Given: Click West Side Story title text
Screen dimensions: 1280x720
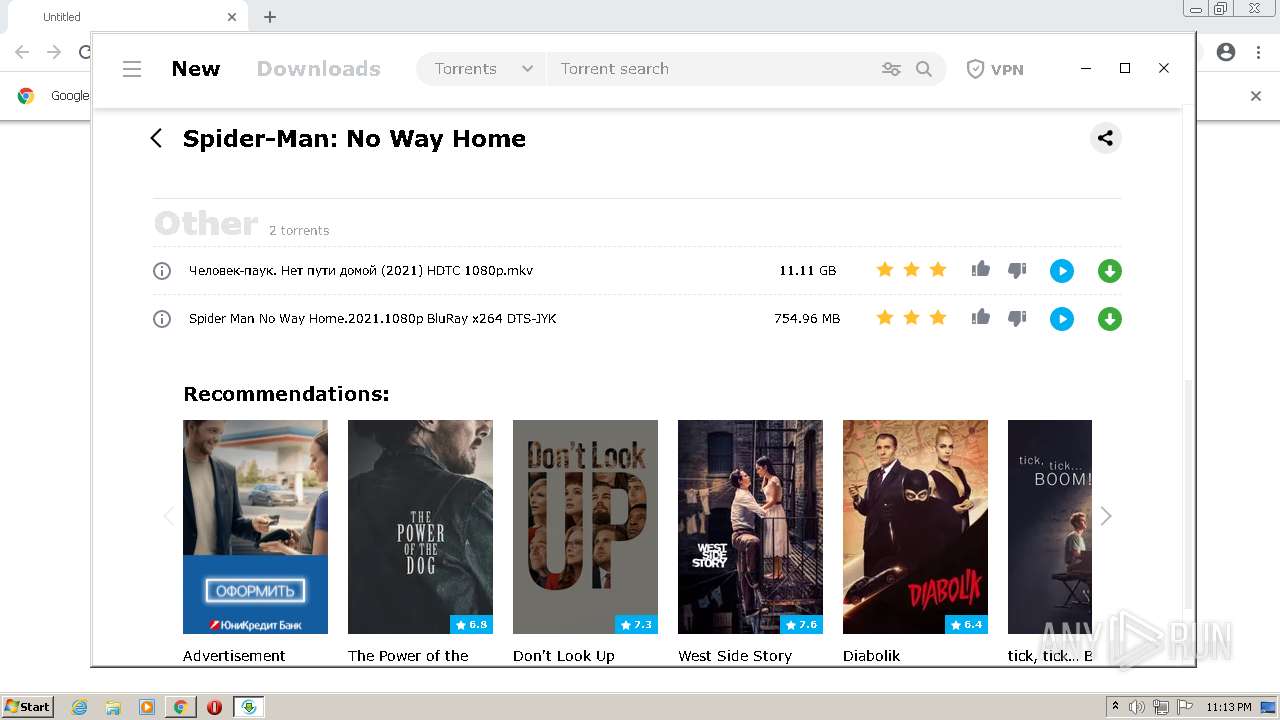Looking at the screenshot, I should pyautogui.click(x=735, y=656).
